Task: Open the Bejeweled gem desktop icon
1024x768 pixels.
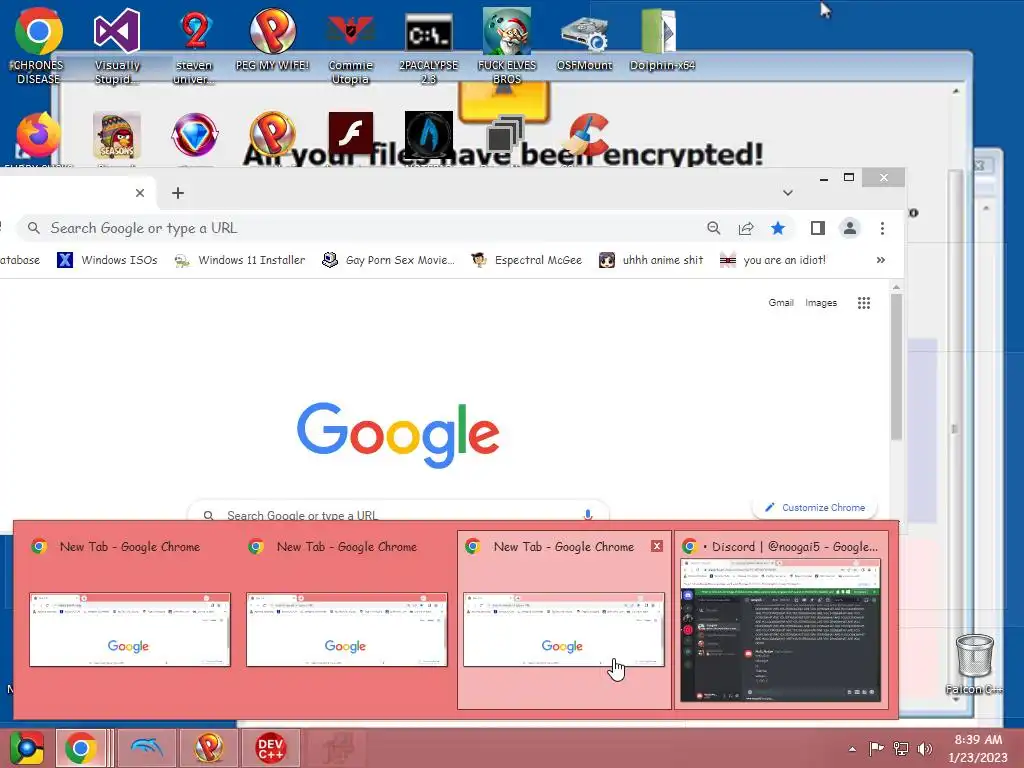Action: click(x=194, y=136)
